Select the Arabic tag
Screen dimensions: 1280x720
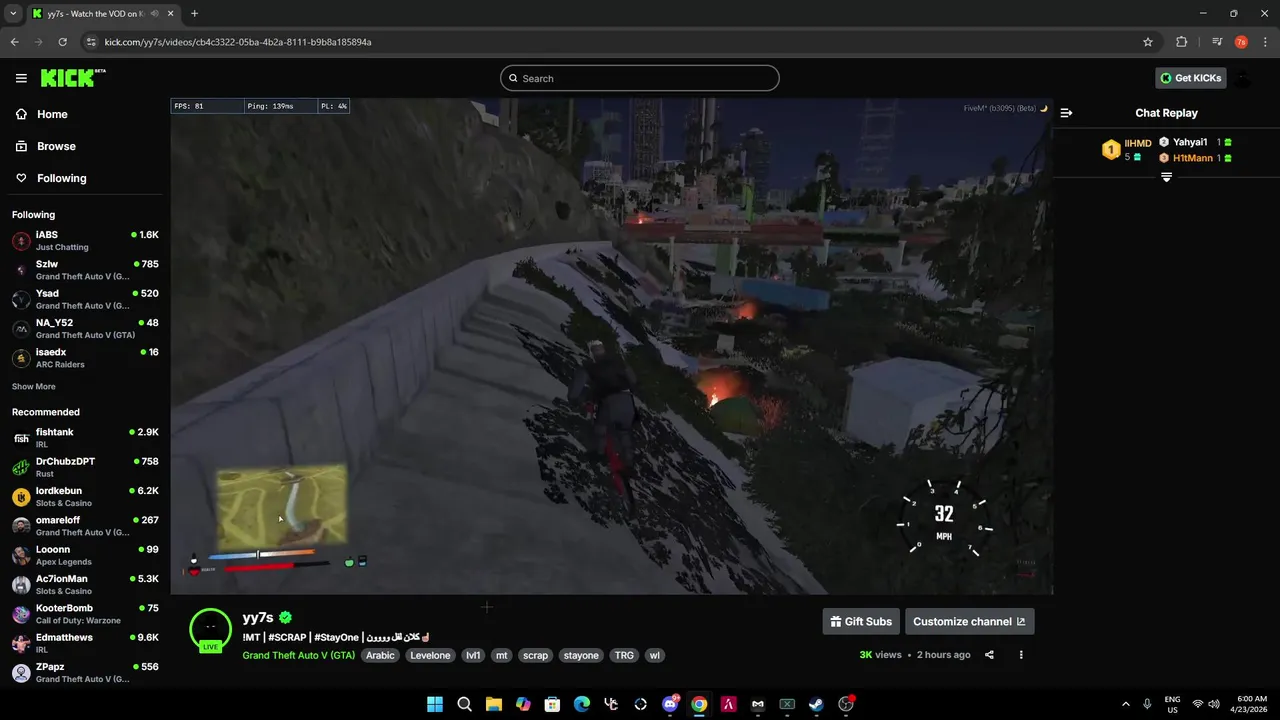click(380, 655)
